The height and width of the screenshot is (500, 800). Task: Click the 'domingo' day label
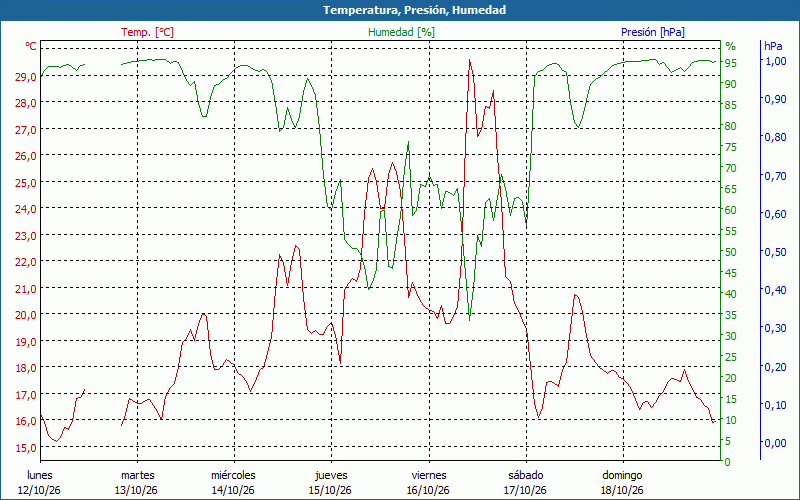622,476
